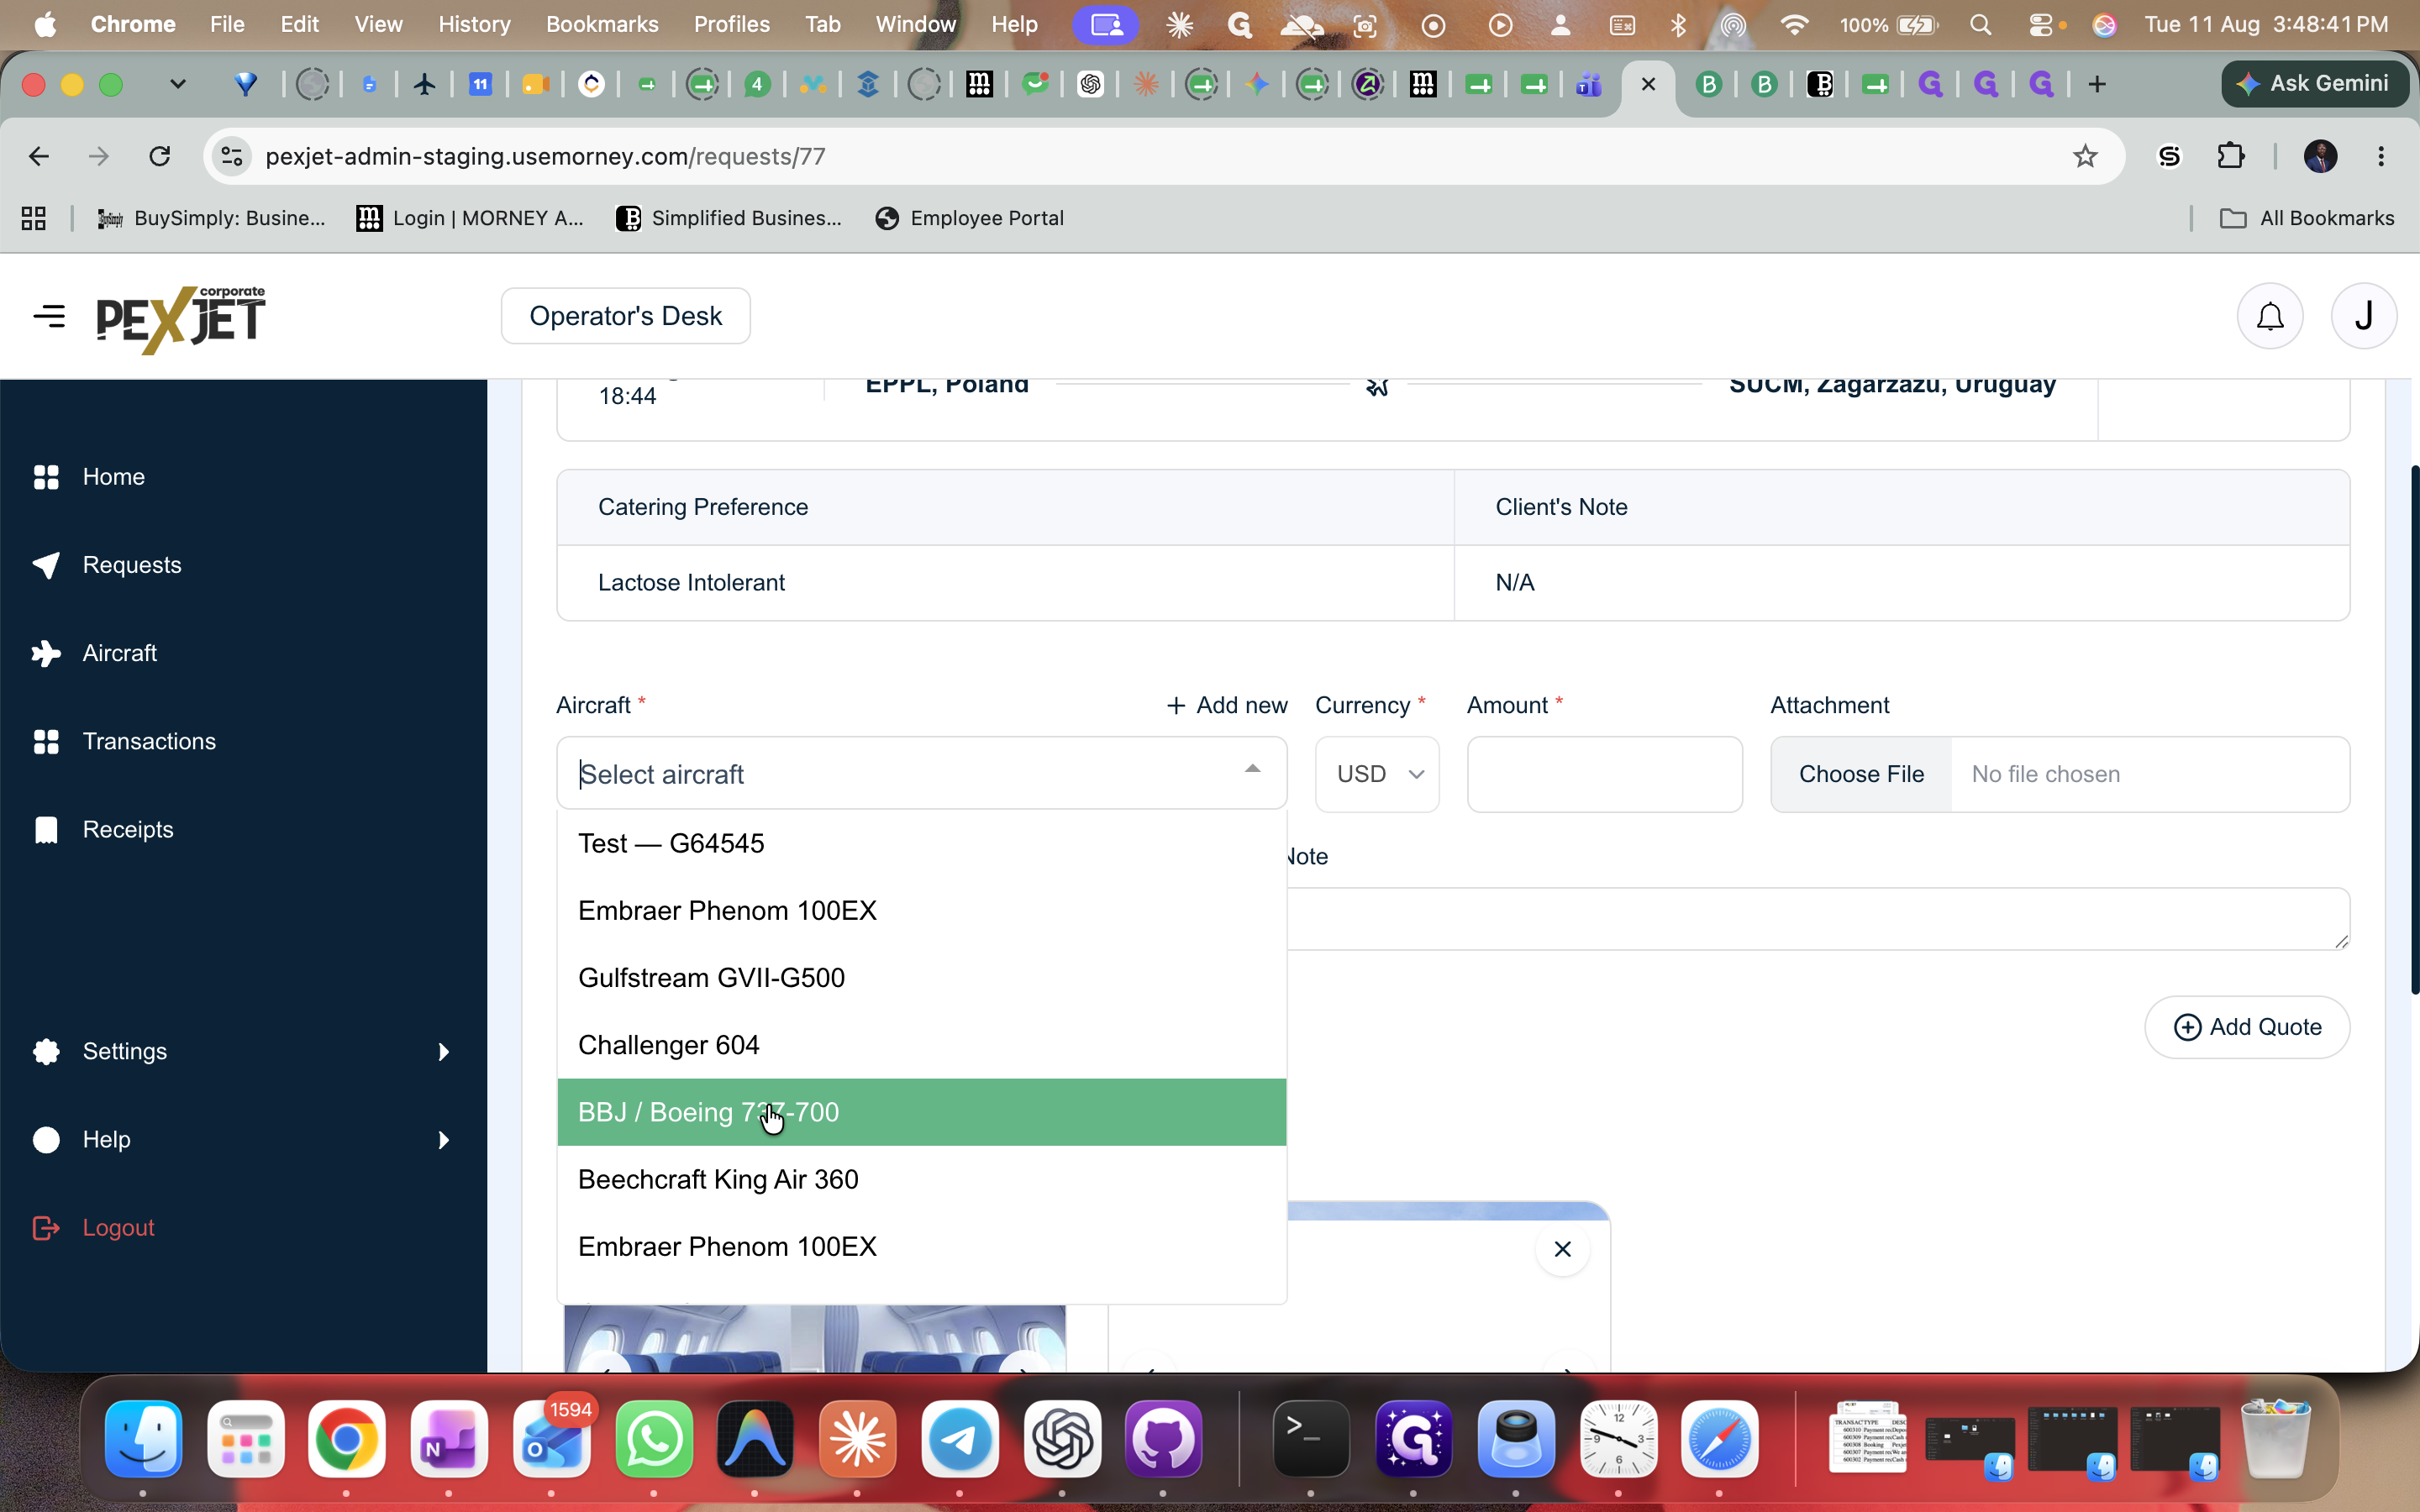2420x1512 pixels.
Task: Open the Profiles menu
Action: pos(731,24)
